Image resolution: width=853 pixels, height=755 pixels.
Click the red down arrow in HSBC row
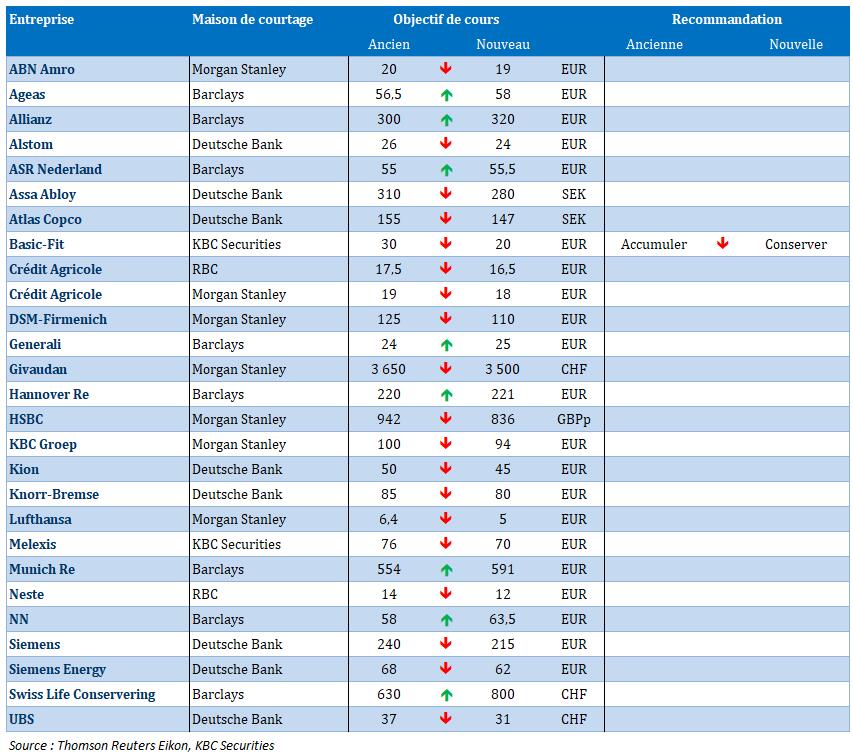point(446,418)
